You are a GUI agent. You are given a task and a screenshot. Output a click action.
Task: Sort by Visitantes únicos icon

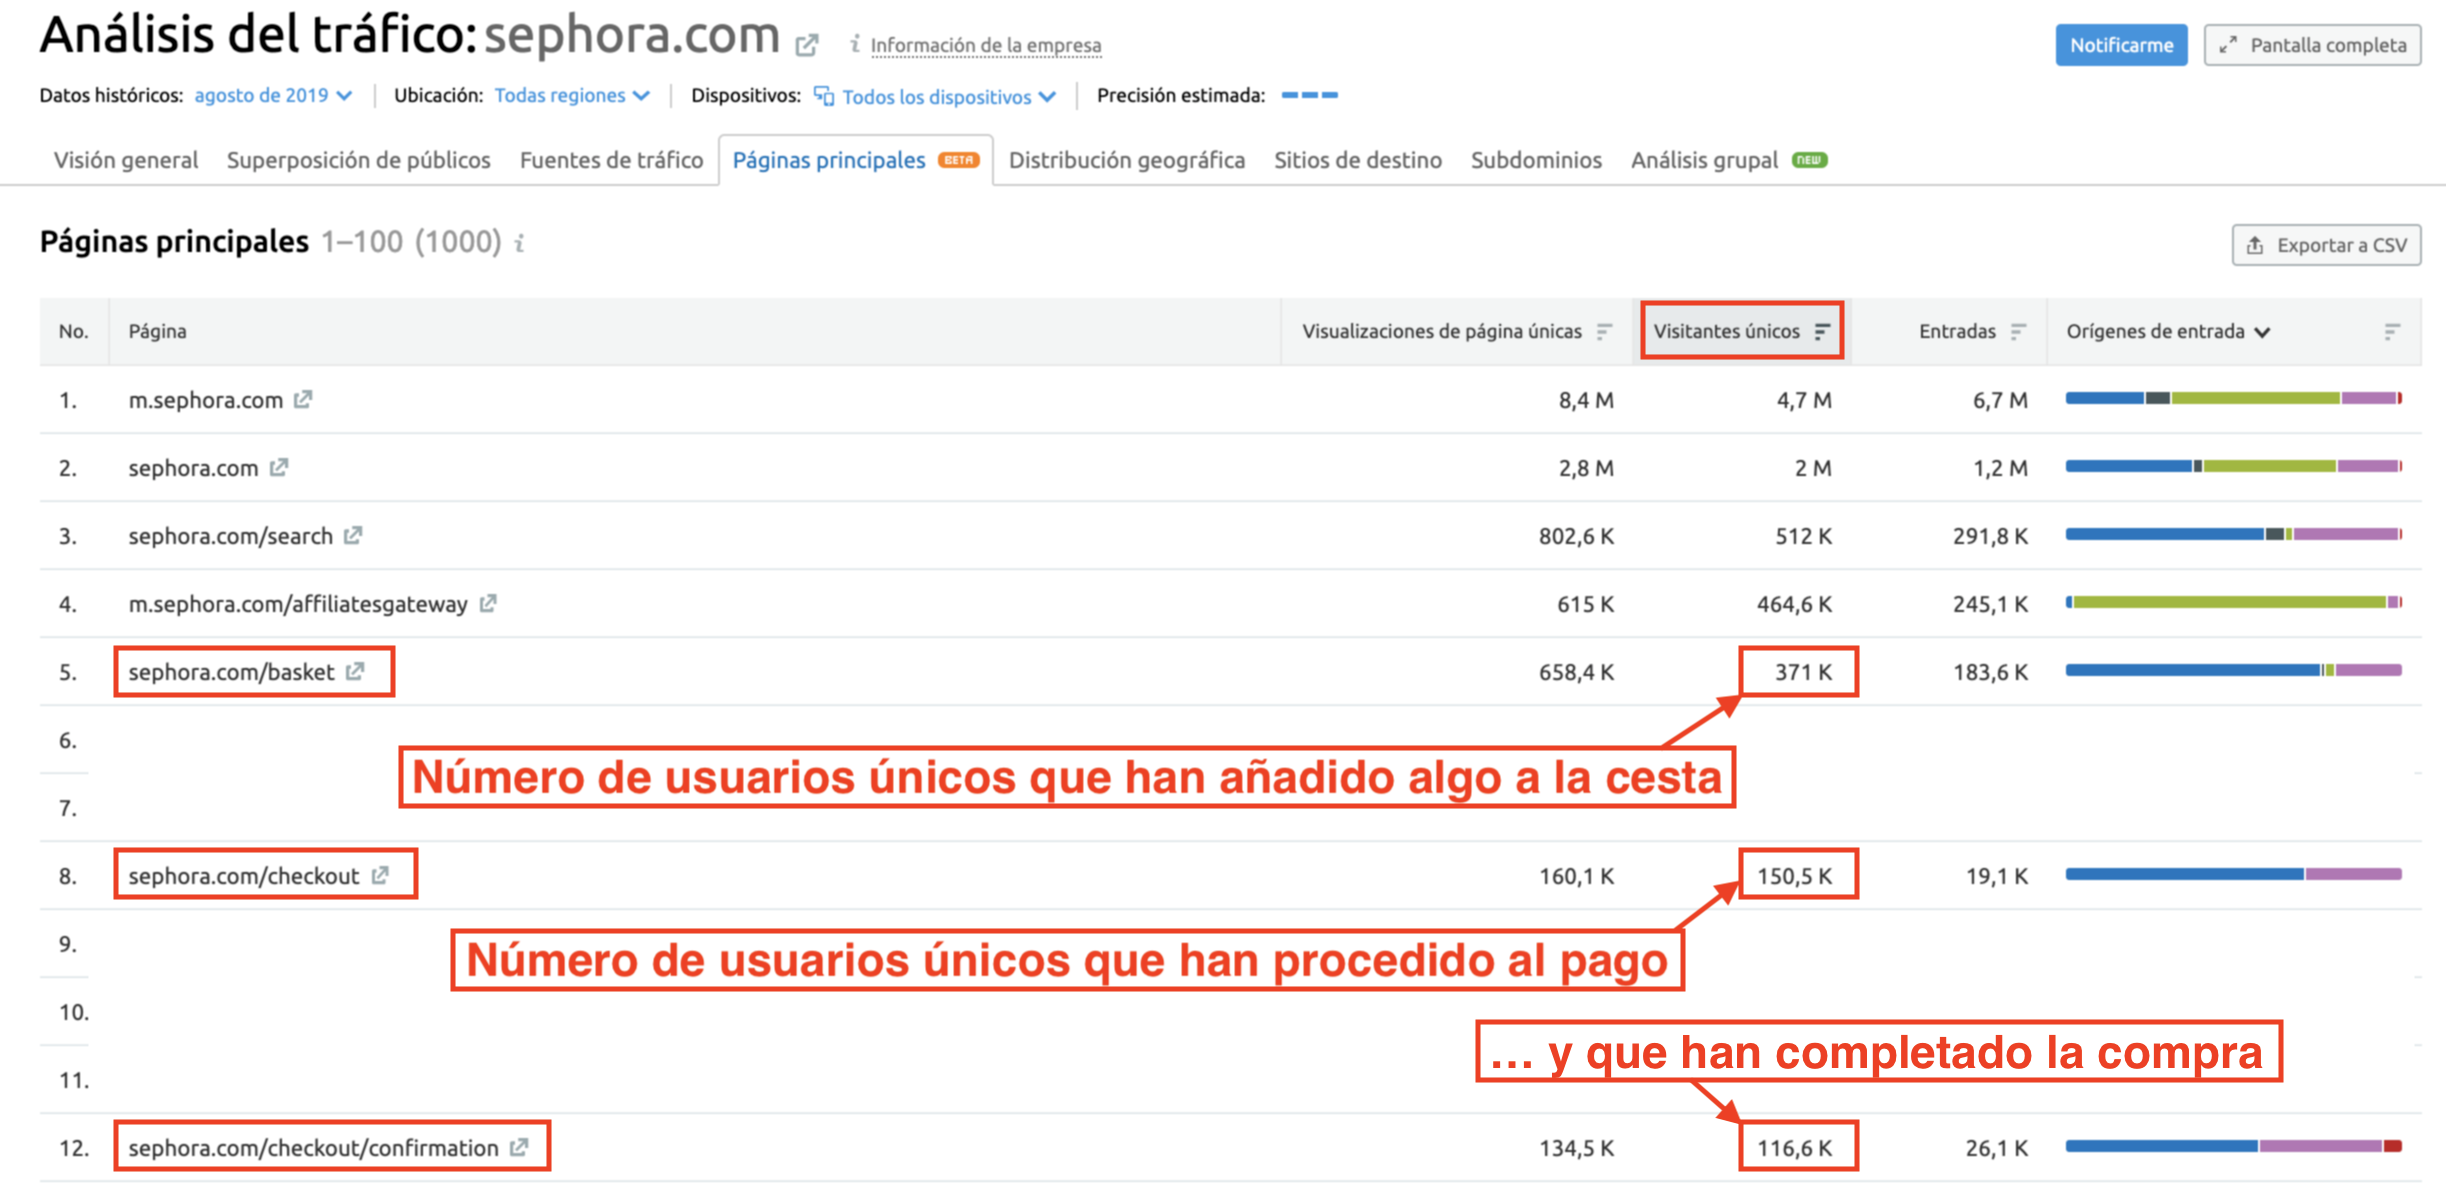[x=1822, y=331]
